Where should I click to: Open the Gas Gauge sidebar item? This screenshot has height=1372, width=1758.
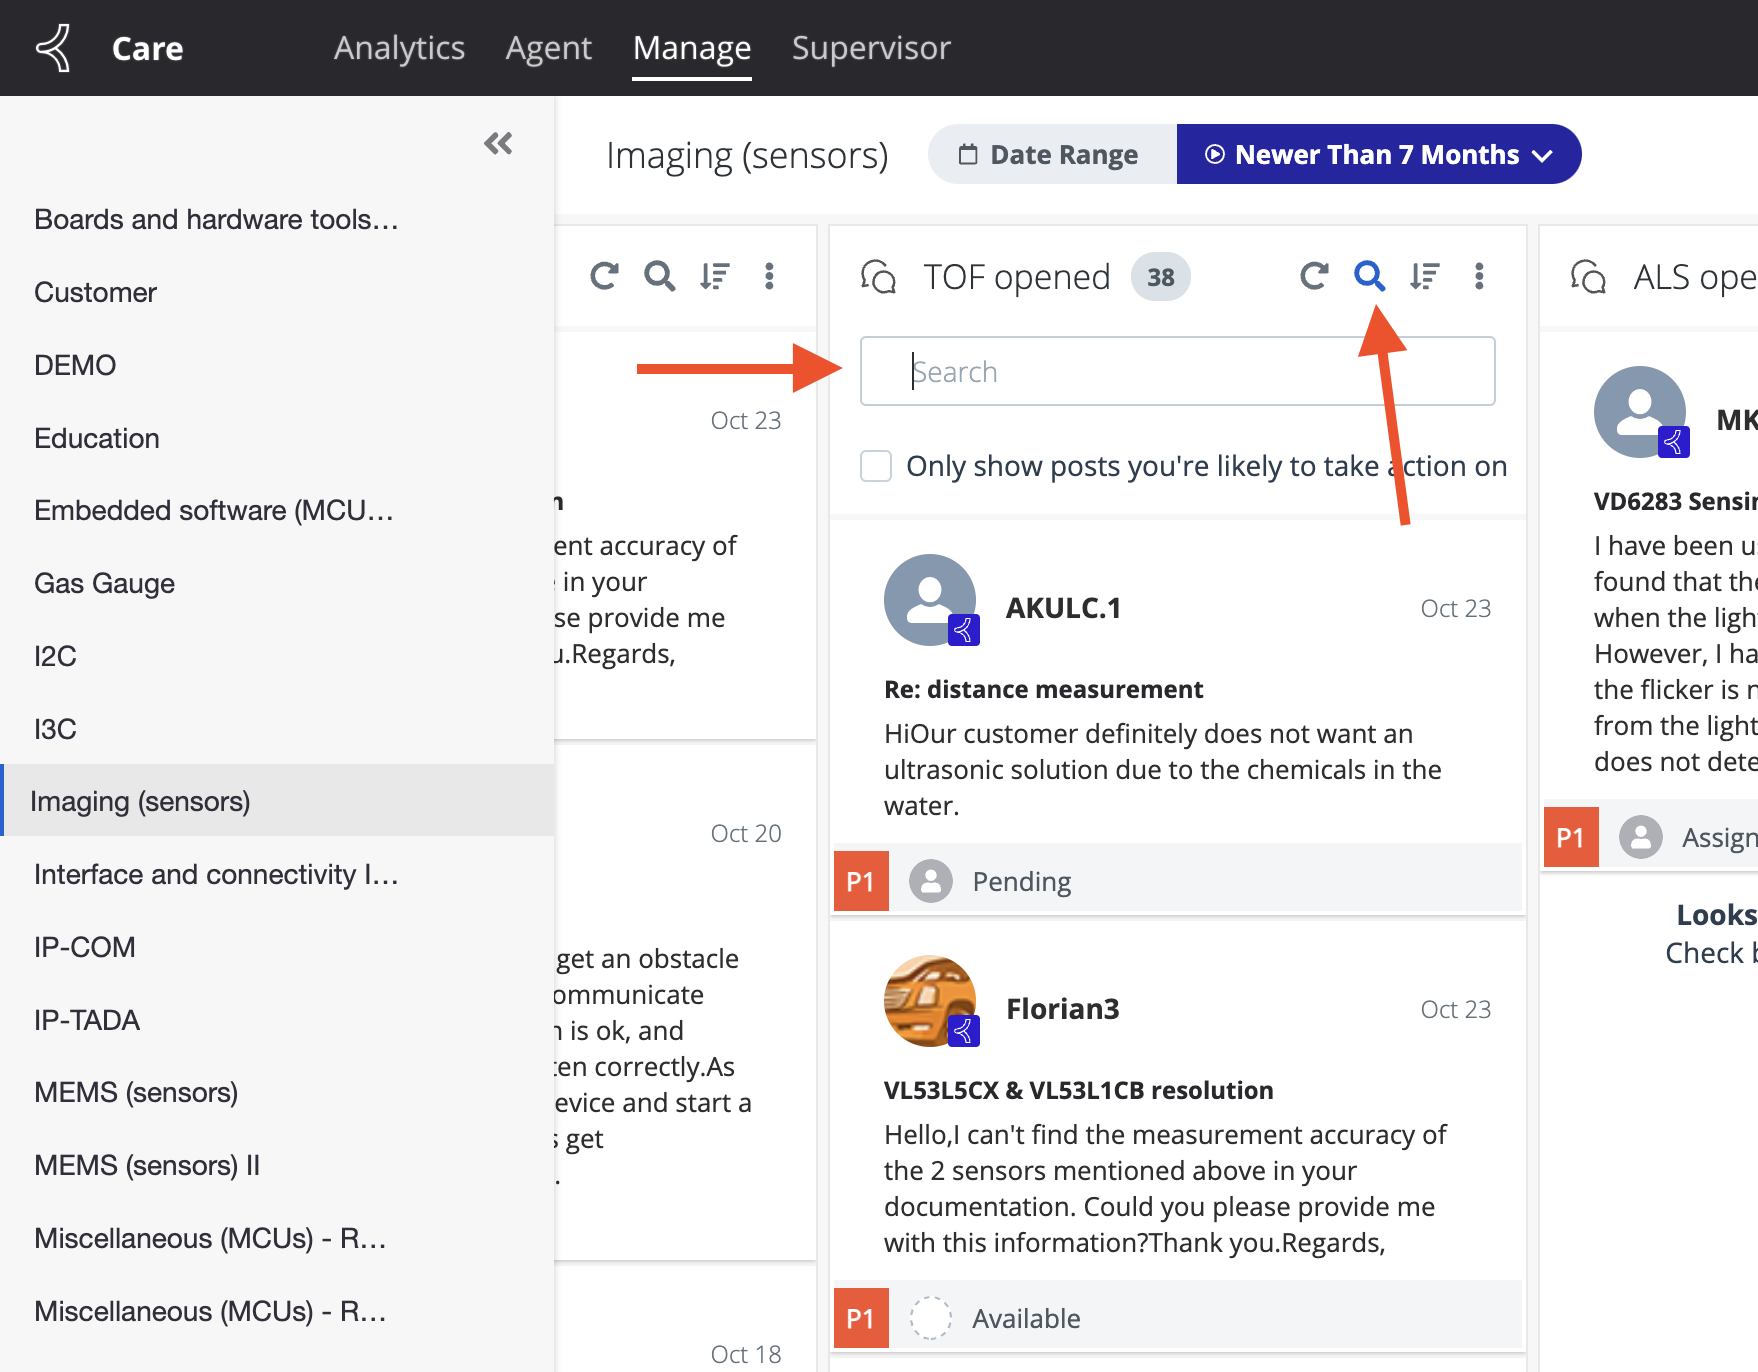tap(104, 583)
